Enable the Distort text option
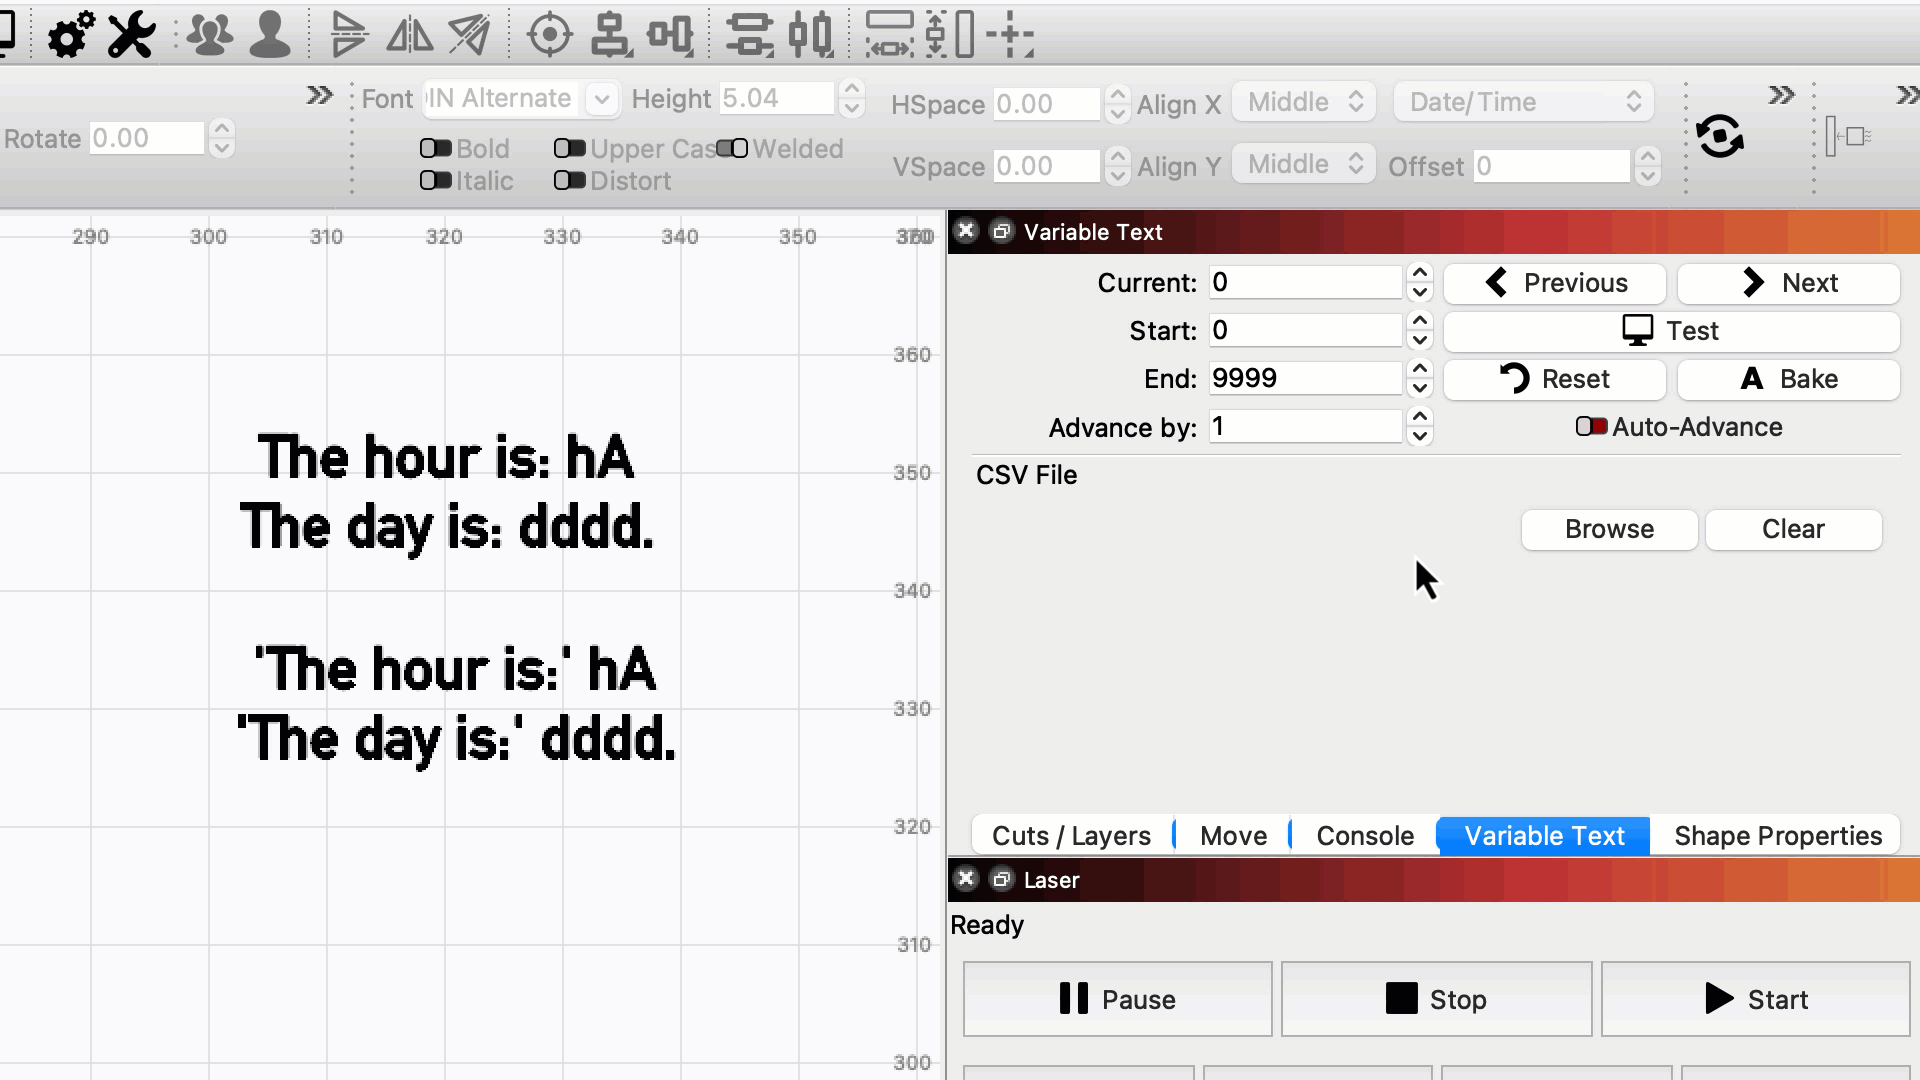The width and height of the screenshot is (1920, 1080). tap(570, 181)
